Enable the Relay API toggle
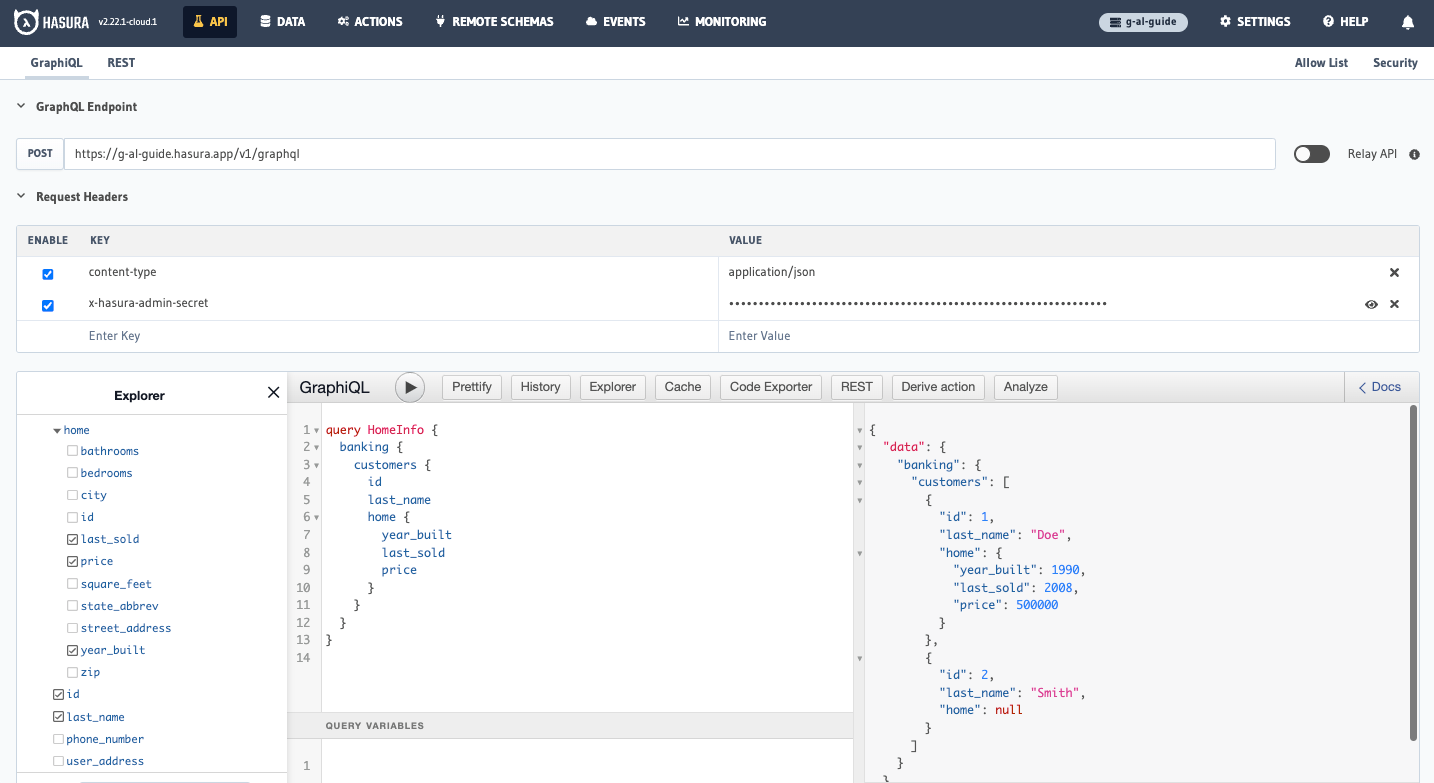Viewport: 1434px width, 783px height. point(1311,154)
